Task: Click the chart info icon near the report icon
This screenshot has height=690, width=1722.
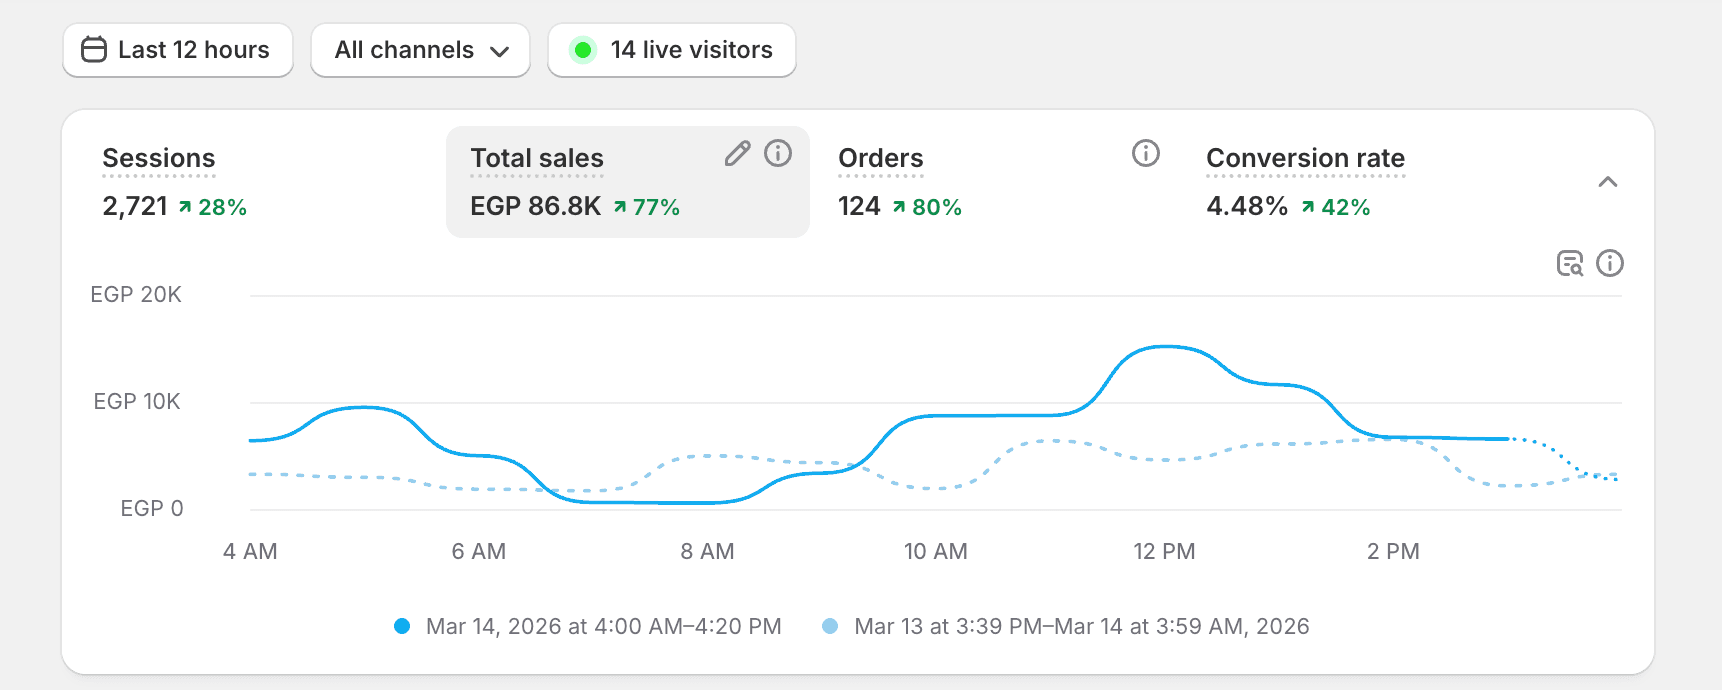Action: [x=1610, y=263]
